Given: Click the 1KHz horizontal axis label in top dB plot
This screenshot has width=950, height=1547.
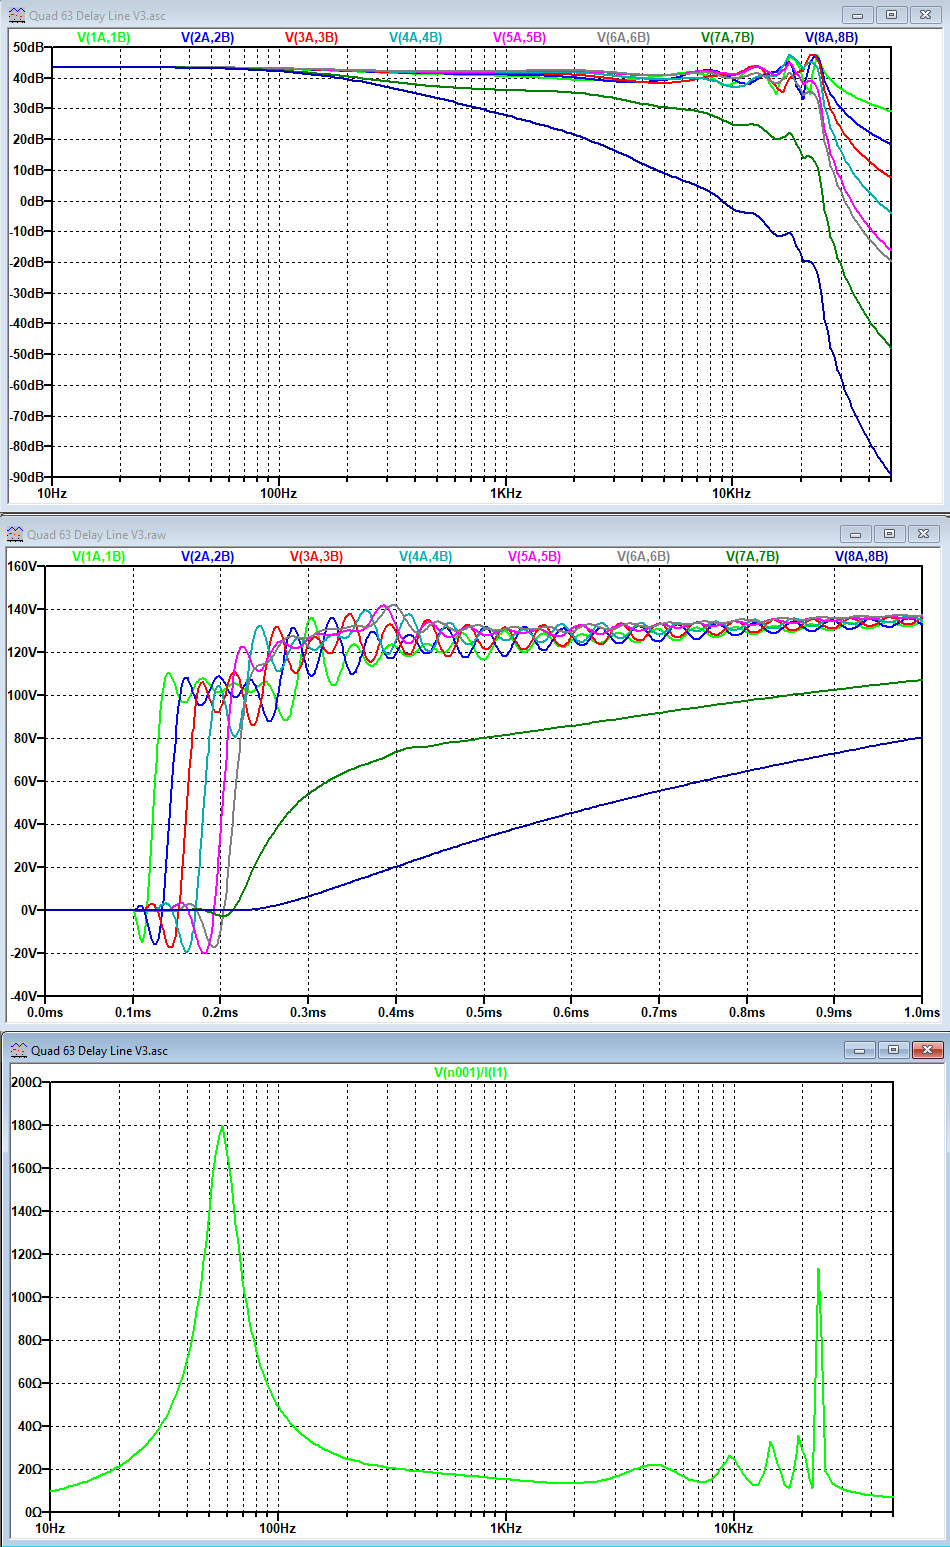Looking at the screenshot, I should pos(506,493).
